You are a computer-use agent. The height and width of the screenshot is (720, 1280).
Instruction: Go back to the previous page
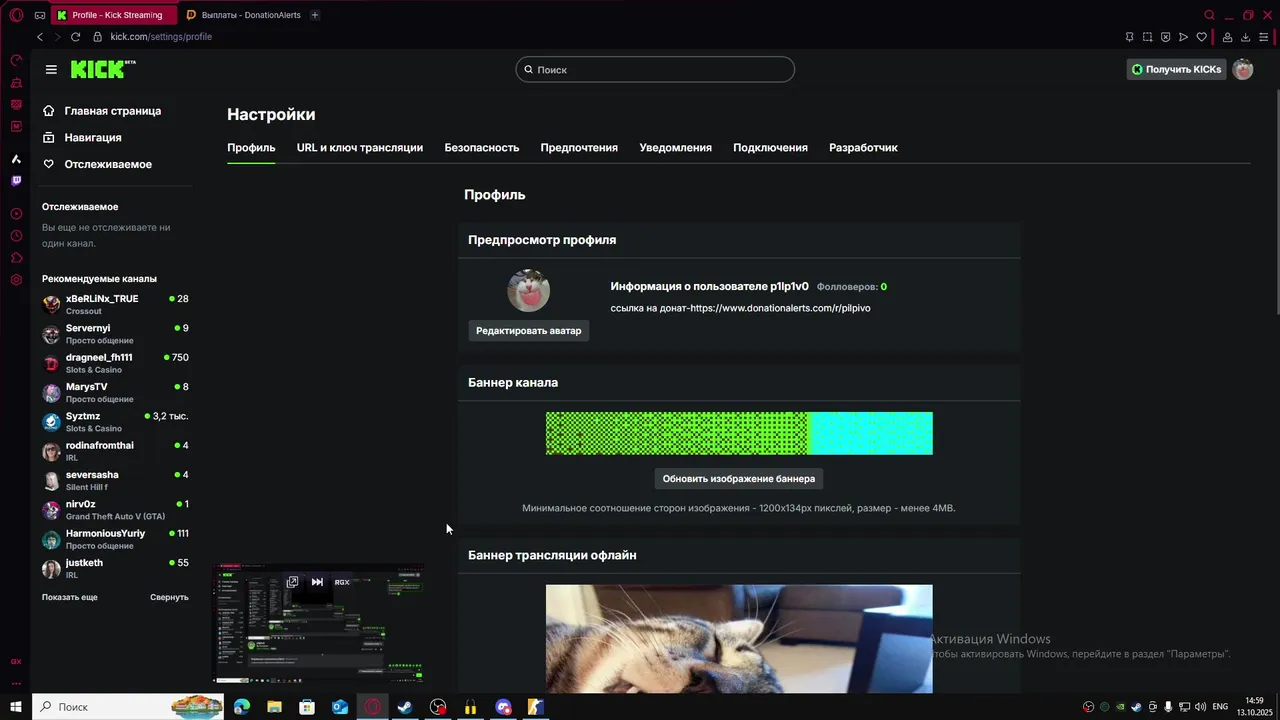click(40, 37)
